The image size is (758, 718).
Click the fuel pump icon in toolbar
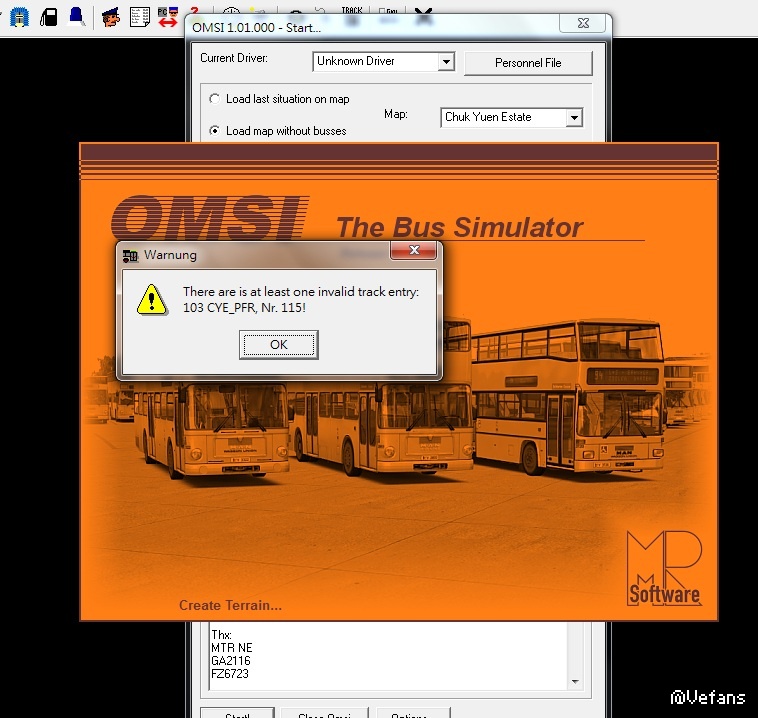tap(49, 17)
